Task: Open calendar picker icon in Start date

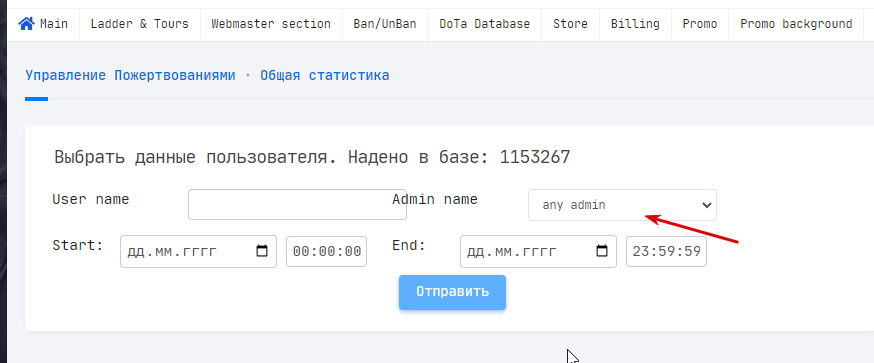Action: pyautogui.click(x=262, y=251)
